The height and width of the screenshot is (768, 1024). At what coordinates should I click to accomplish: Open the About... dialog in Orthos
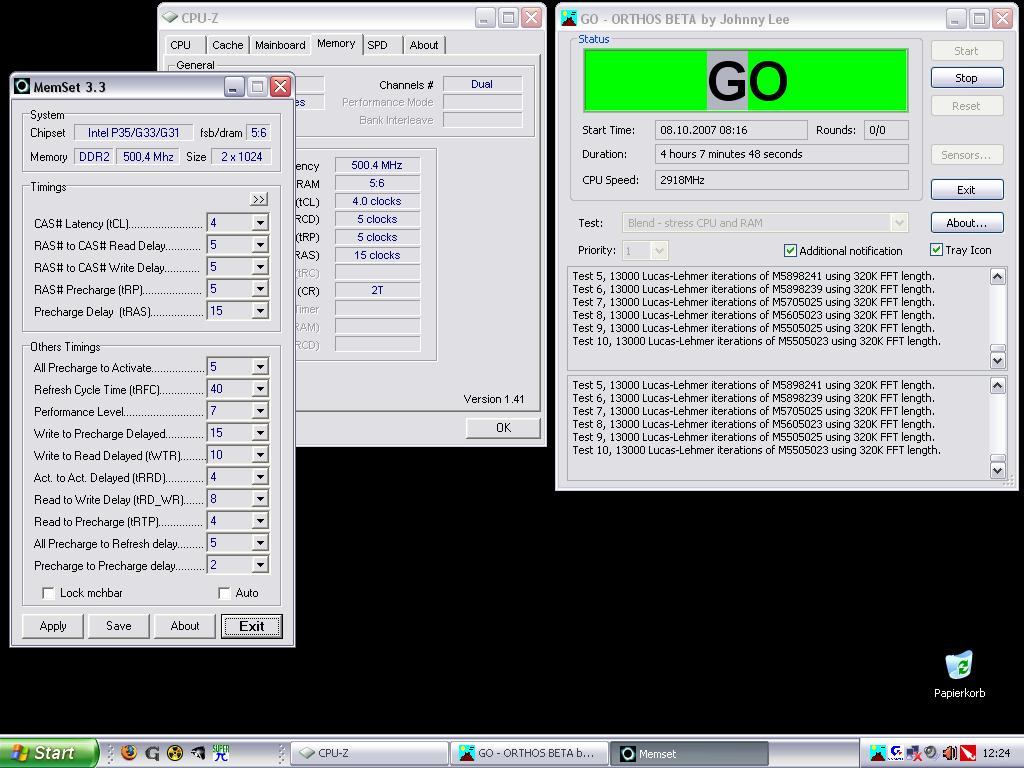967,223
